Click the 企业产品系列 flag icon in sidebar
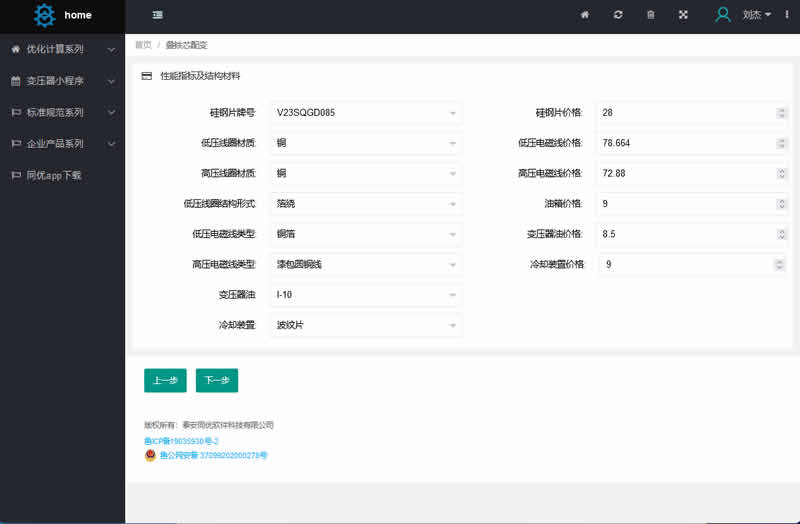The image size is (800, 524). pyautogui.click(x=16, y=144)
